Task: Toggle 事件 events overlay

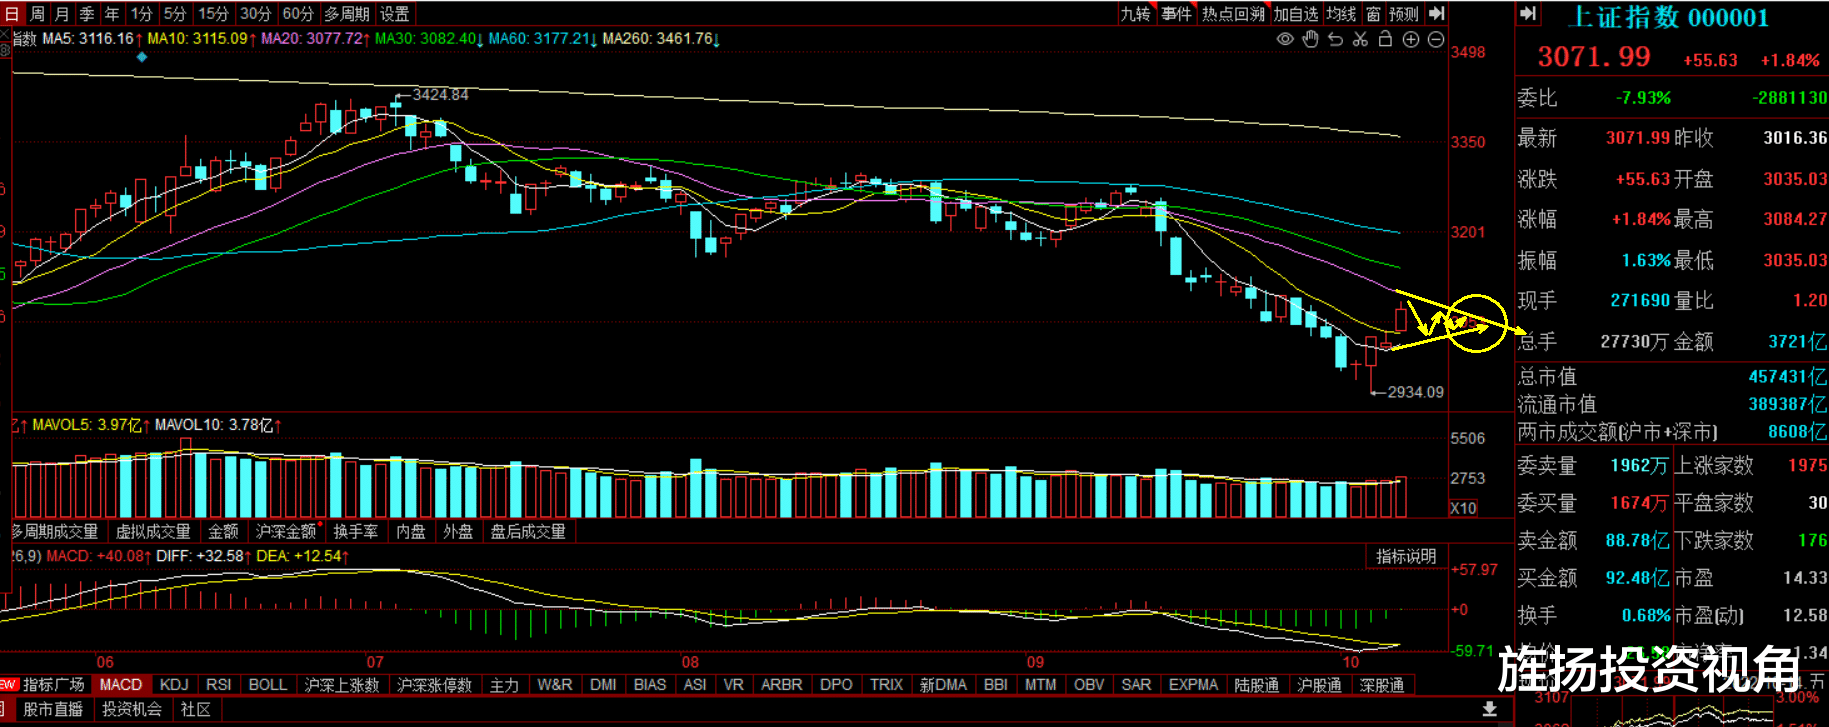Action: [x=1176, y=13]
